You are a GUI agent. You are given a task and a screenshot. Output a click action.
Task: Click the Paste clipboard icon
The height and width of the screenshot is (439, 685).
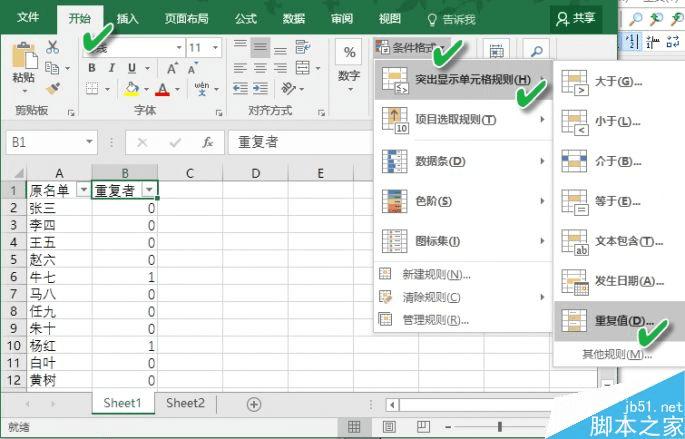pos(24,55)
